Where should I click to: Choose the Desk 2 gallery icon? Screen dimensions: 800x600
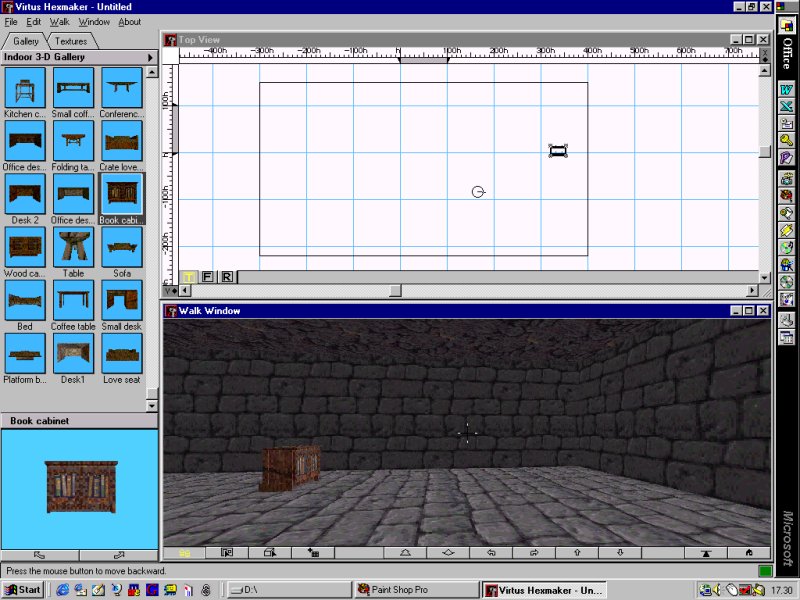click(x=24, y=193)
